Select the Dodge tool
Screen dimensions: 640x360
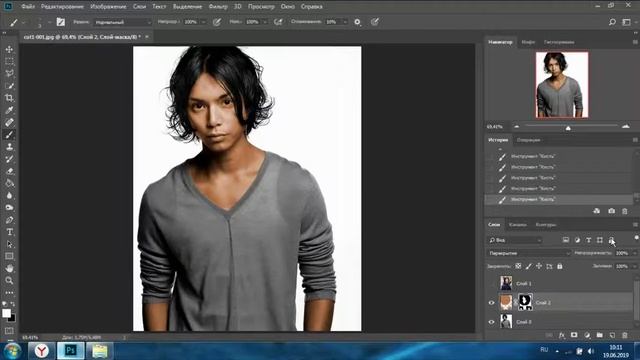tap(9, 208)
